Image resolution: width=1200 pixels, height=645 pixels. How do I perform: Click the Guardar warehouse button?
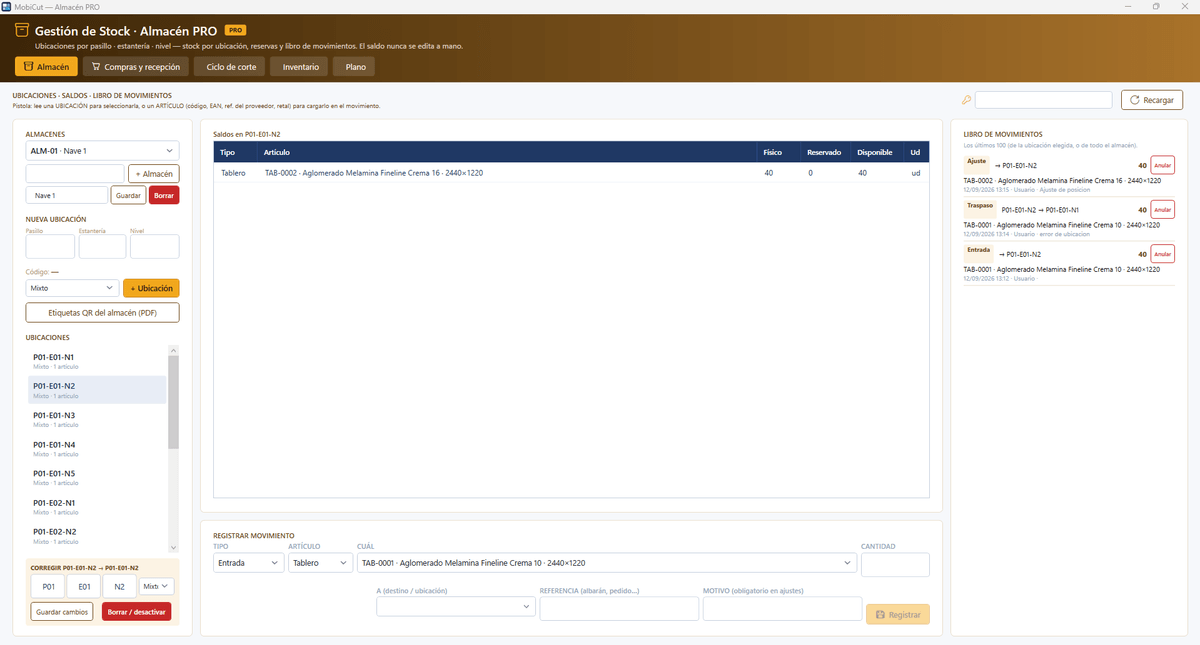[x=128, y=195]
